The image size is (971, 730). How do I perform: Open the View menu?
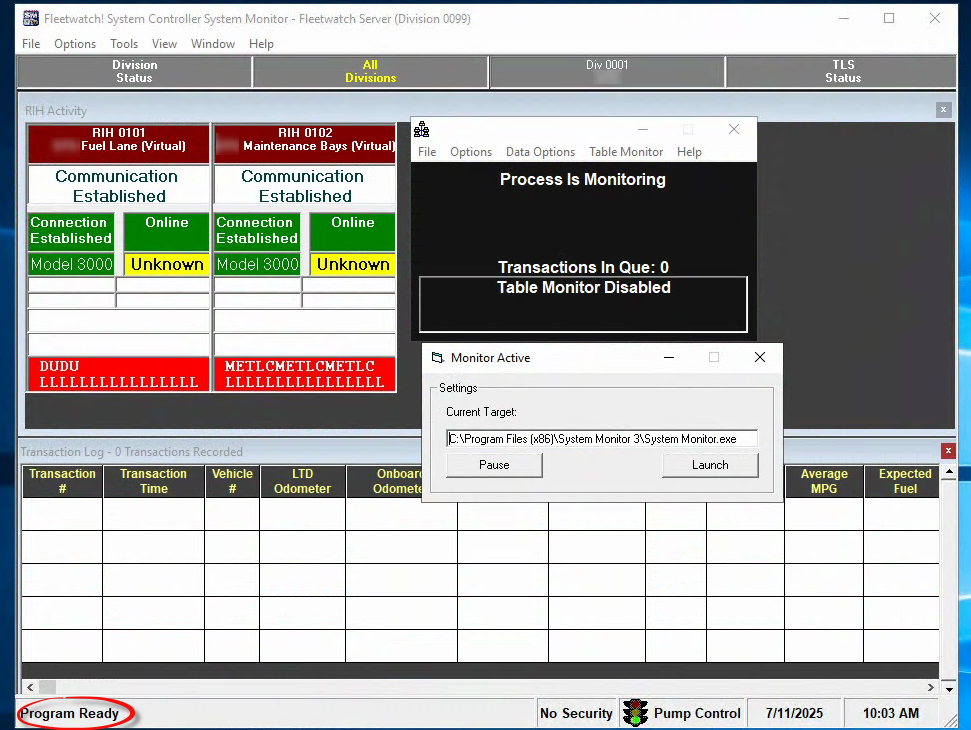(164, 44)
